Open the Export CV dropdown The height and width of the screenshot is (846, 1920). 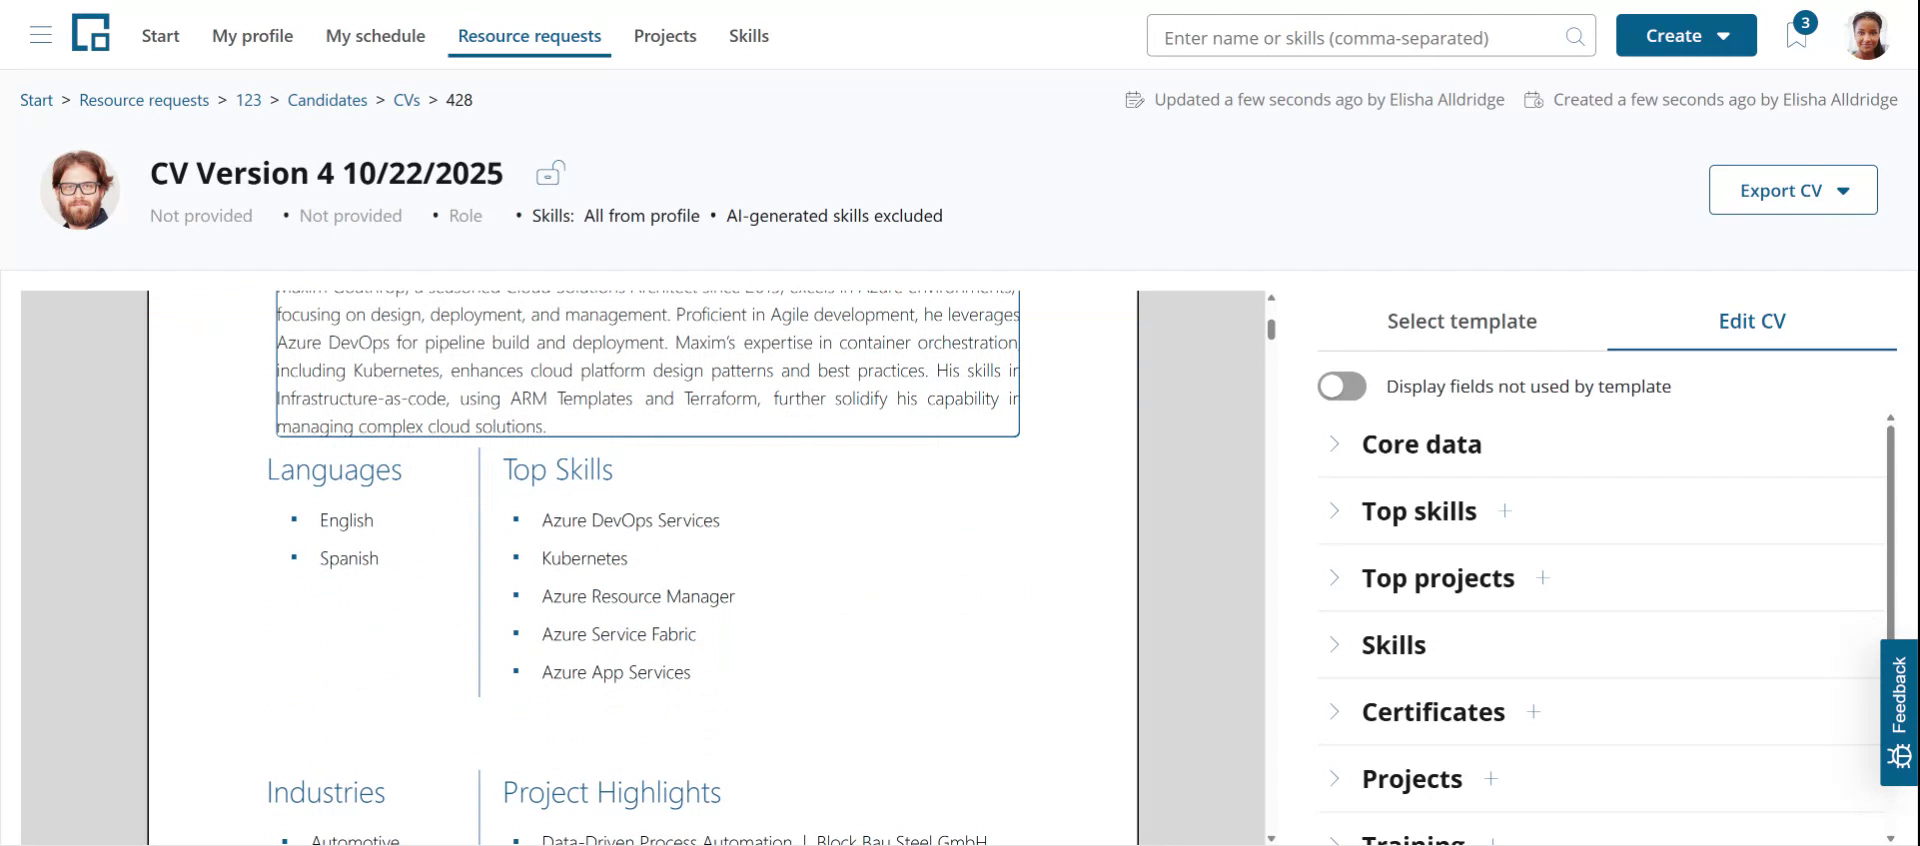pyautogui.click(x=1793, y=190)
